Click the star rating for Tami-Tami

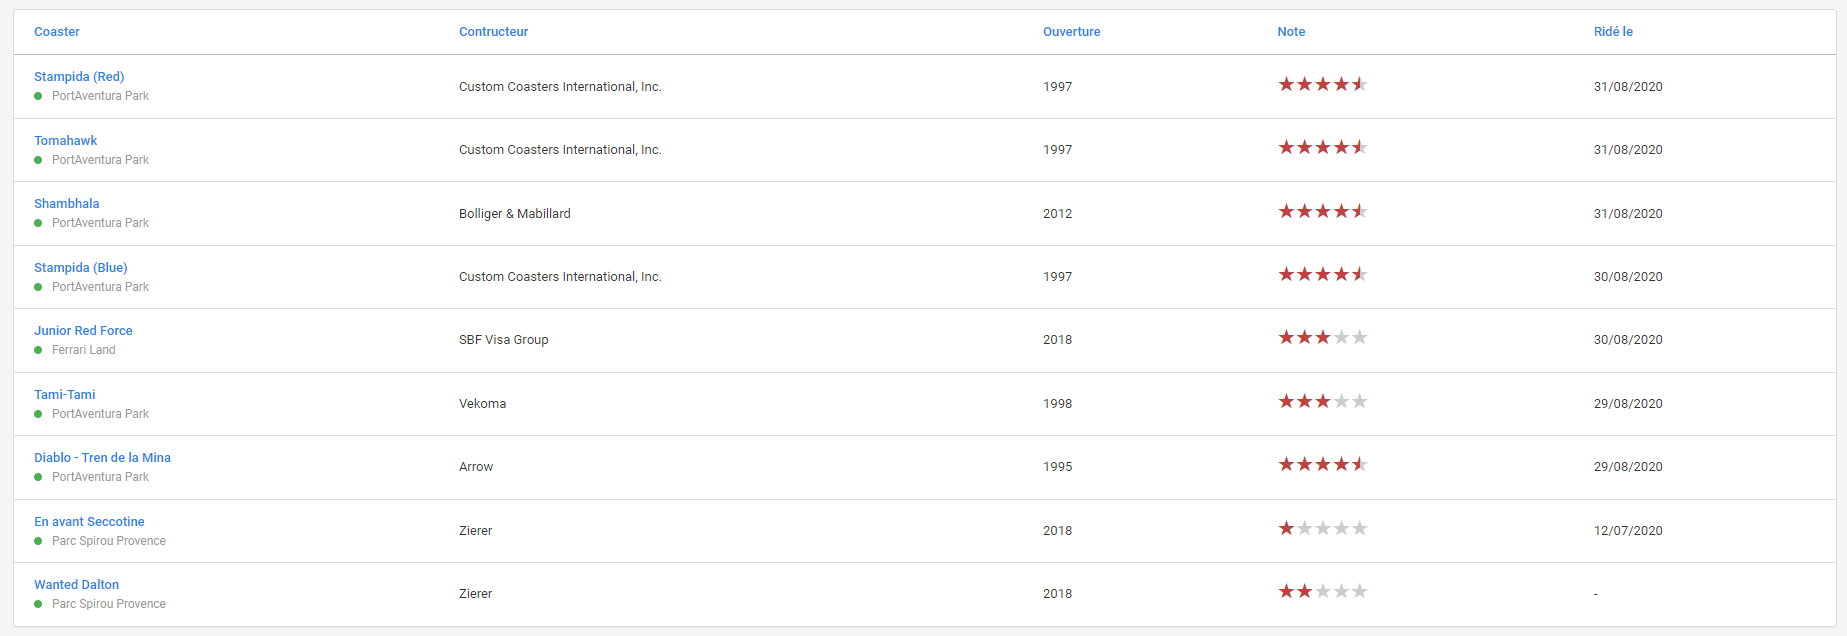(1323, 401)
